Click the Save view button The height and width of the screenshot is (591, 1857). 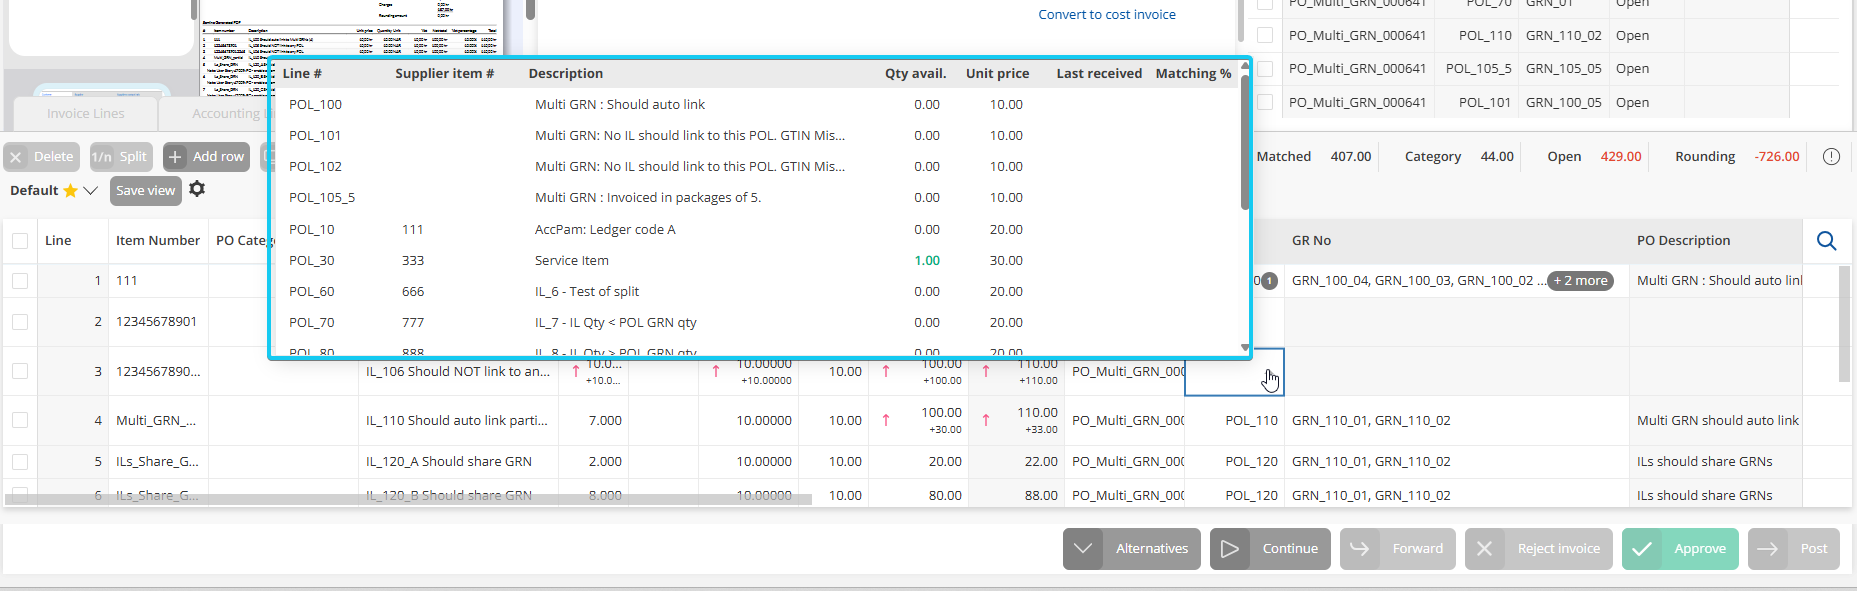click(146, 190)
